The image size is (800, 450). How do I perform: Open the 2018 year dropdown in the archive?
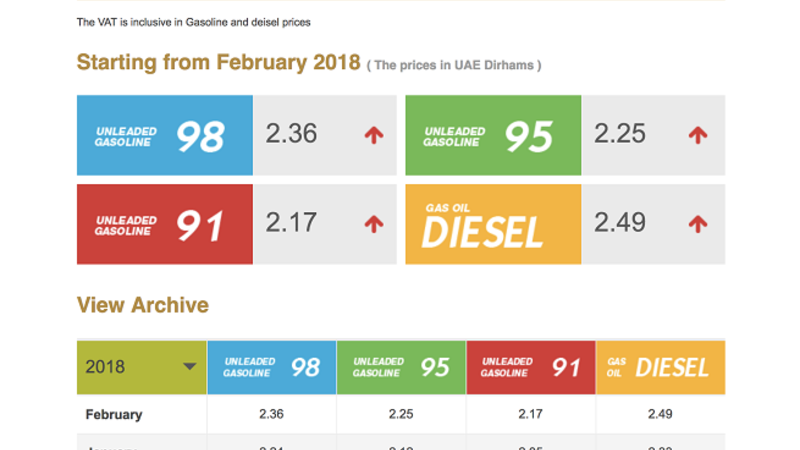[x=141, y=367]
